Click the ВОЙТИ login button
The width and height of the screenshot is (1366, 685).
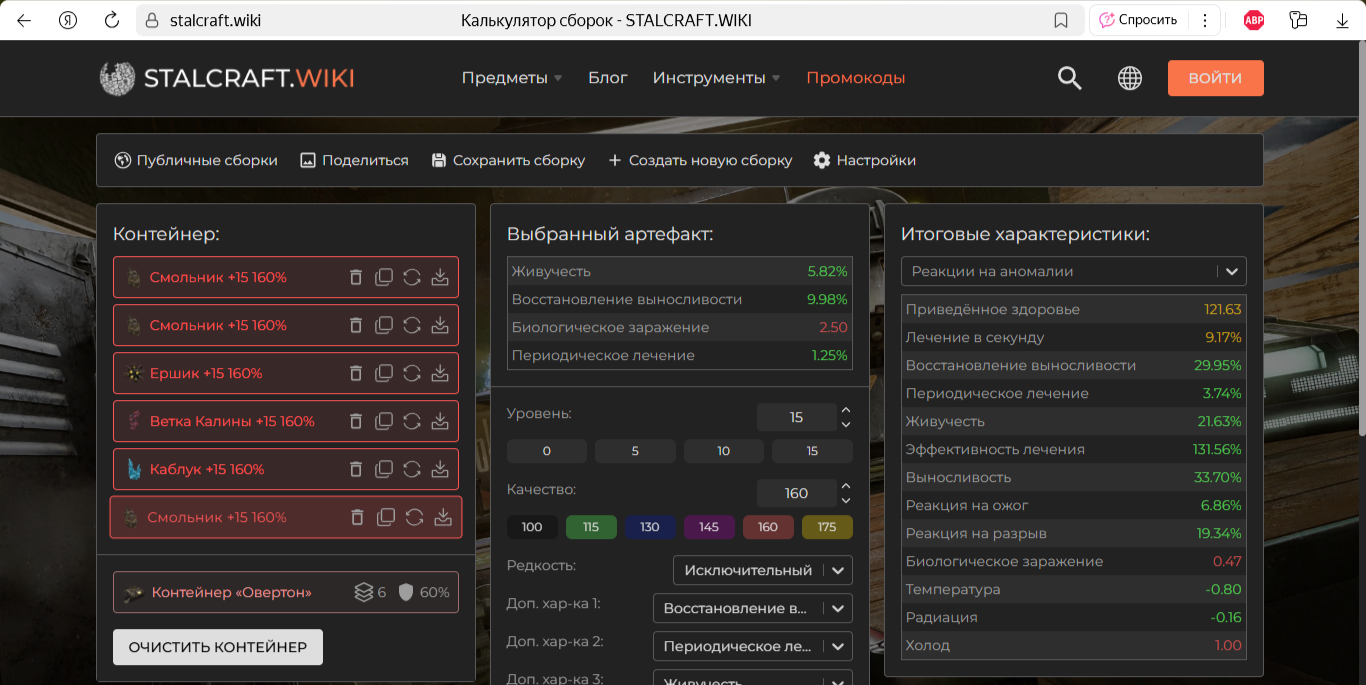[1215, 78]
